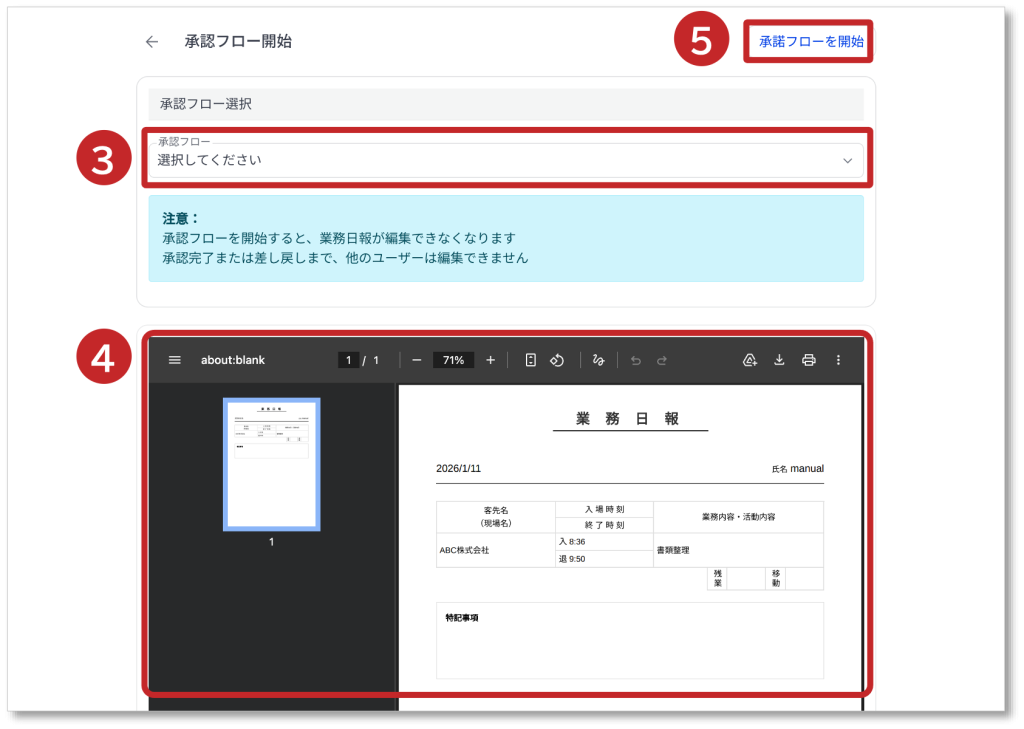Save the PDF to Google Drive
This screenshot has height=729, width=1024.
(749, 360)
